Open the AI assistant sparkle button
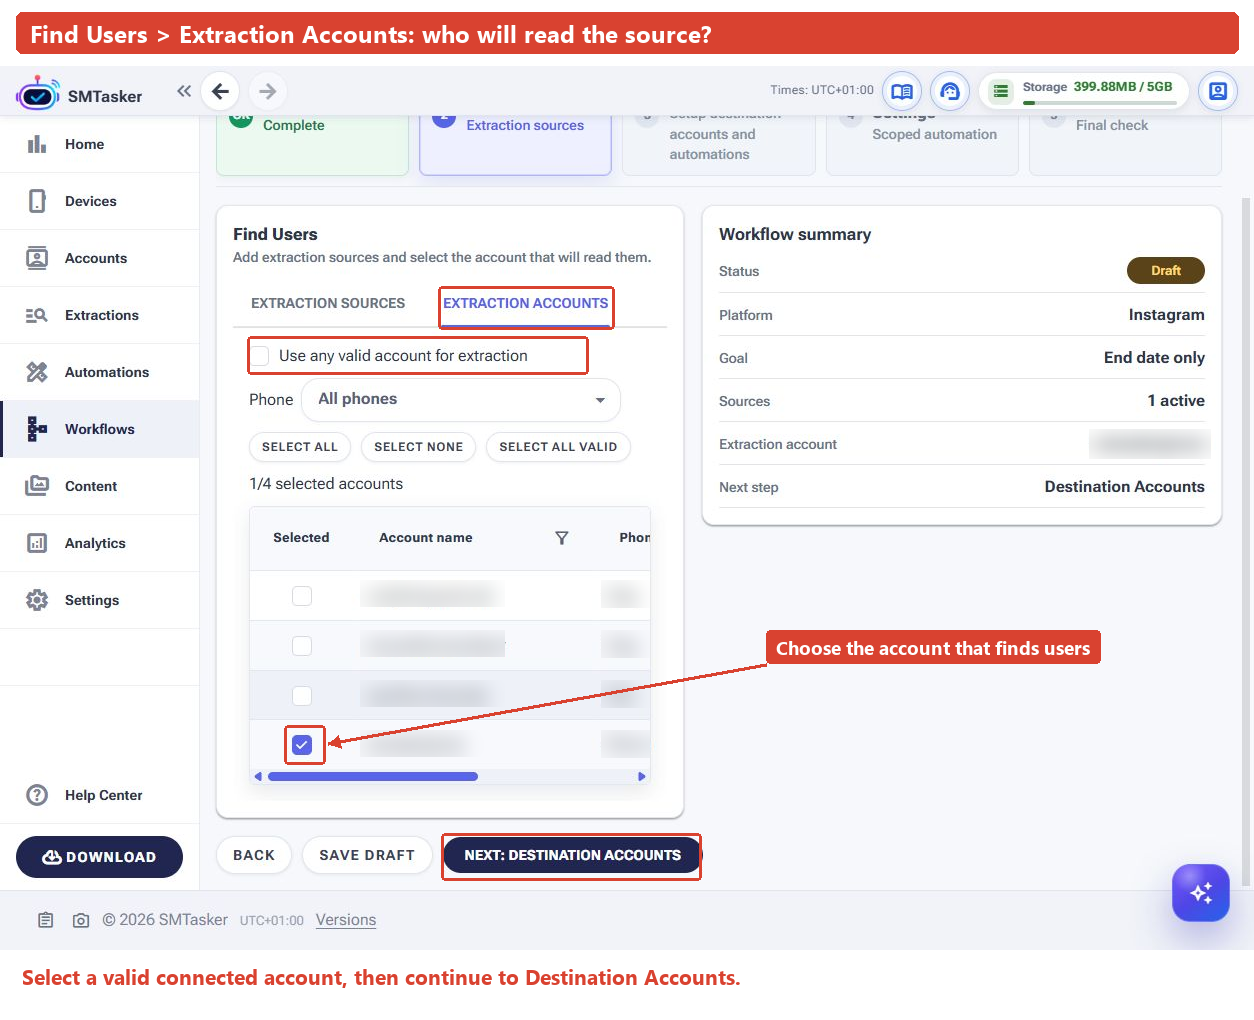Image resolution: width=1254 pixels, height=1020 pixels. tap(1201, 892)
